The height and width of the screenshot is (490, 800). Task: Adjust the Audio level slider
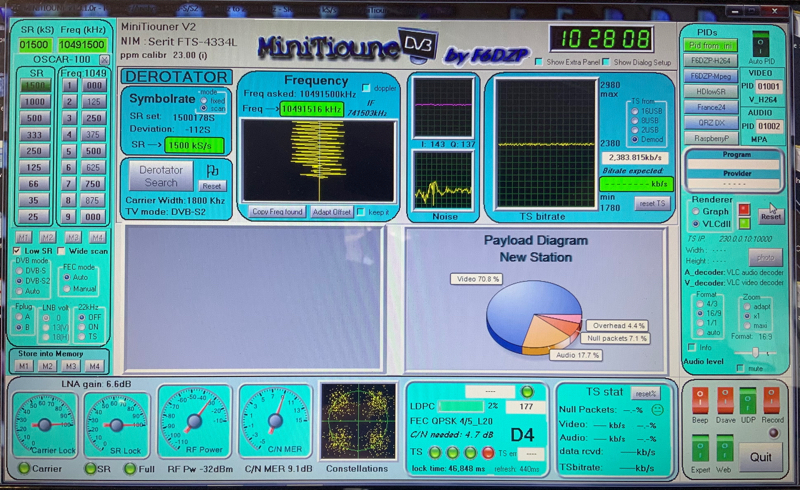[x=755, y=353]
